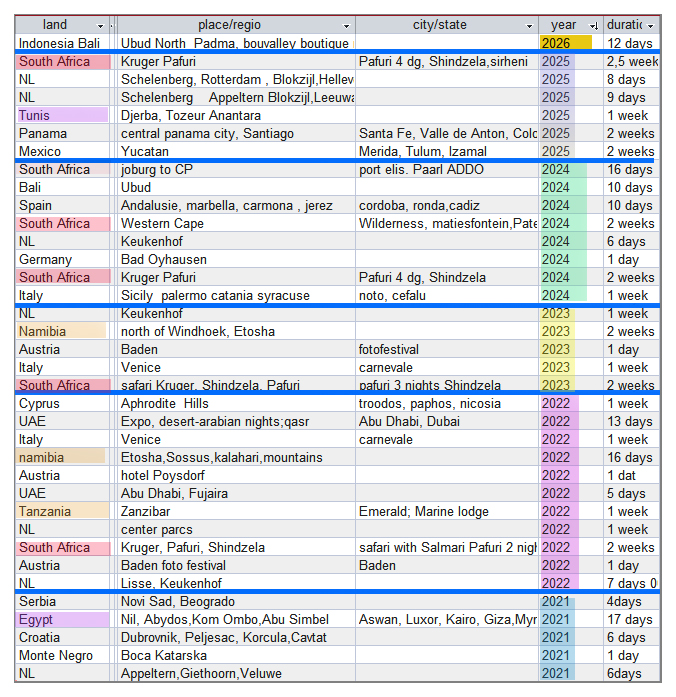Screen dimensions: 676x697
Task: Select the beige Tanzania land cell
Action: click(x=62, y=511)
